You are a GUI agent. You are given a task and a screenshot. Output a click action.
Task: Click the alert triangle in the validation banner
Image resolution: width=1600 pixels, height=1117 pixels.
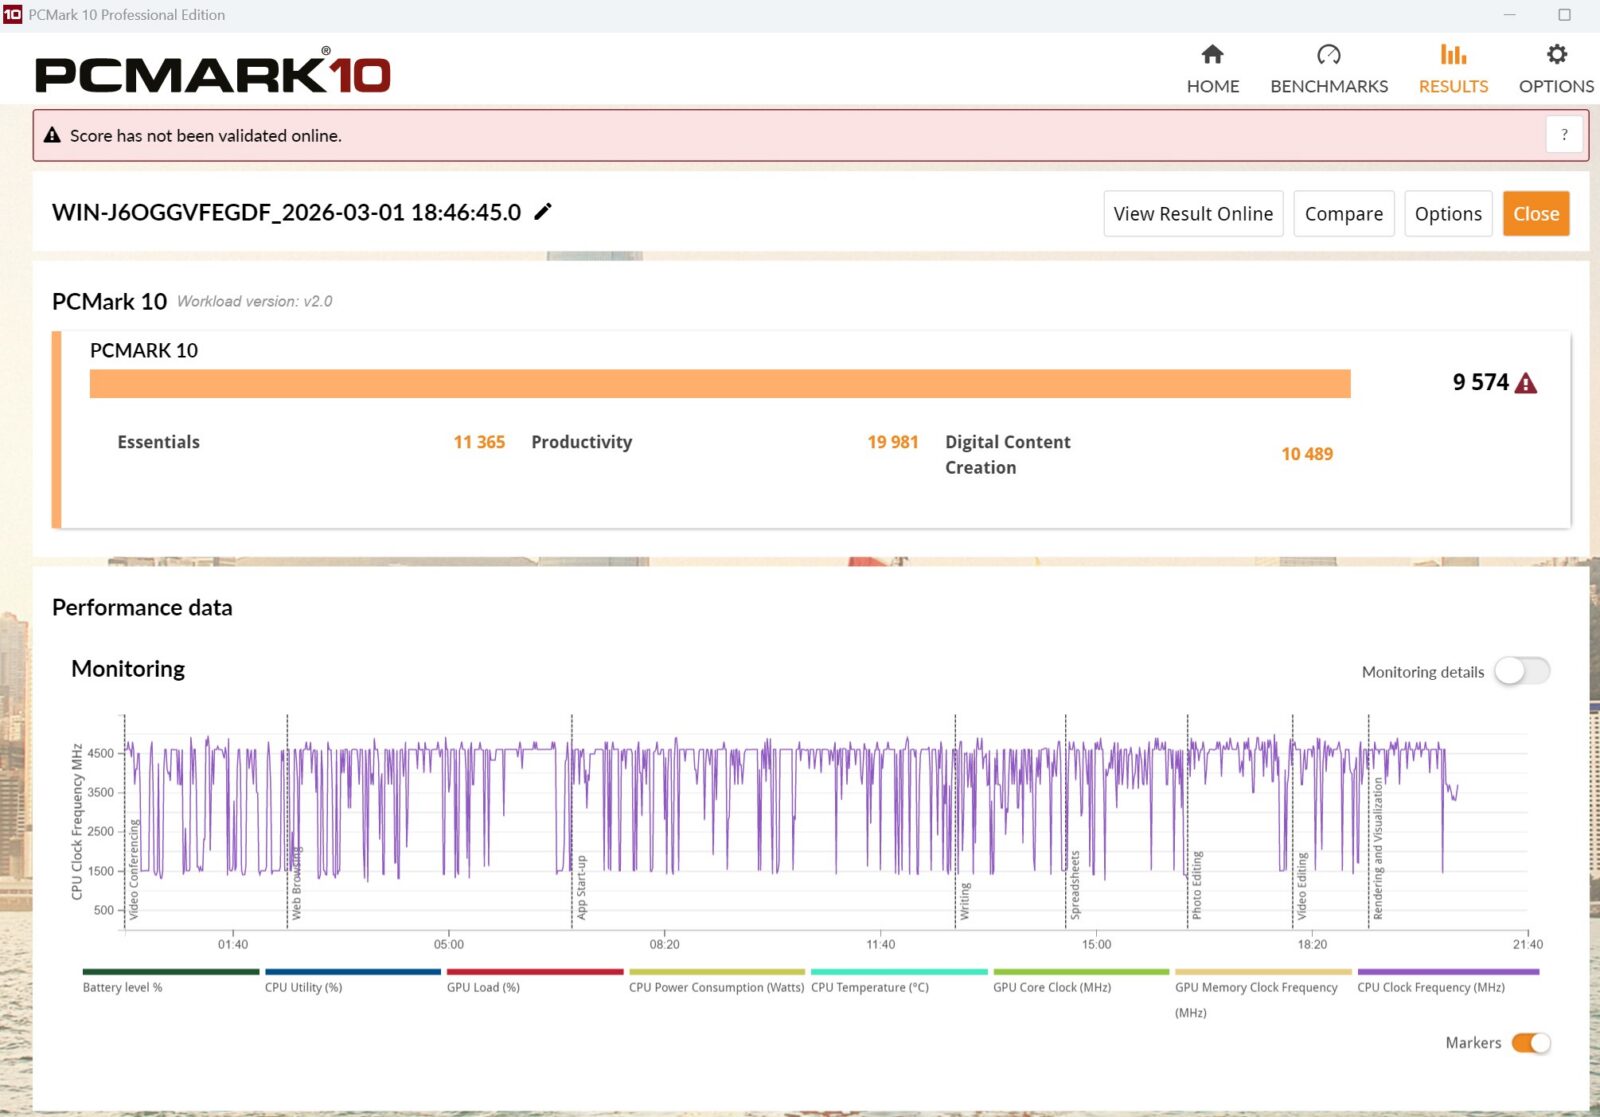coord(52,135)
